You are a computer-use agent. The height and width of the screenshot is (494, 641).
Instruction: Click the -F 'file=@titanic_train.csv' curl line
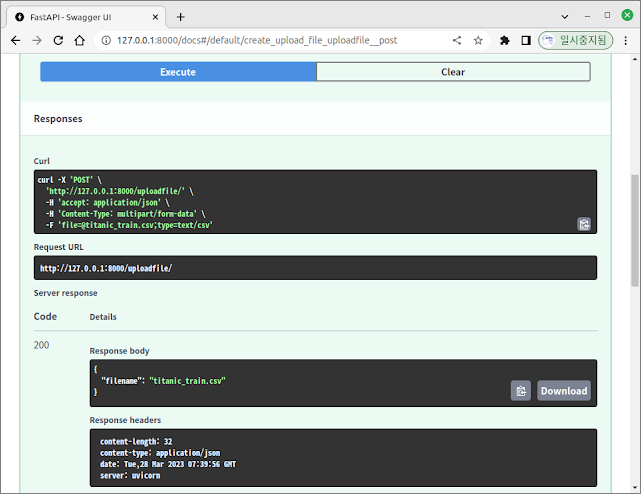[x=129, y=225]
